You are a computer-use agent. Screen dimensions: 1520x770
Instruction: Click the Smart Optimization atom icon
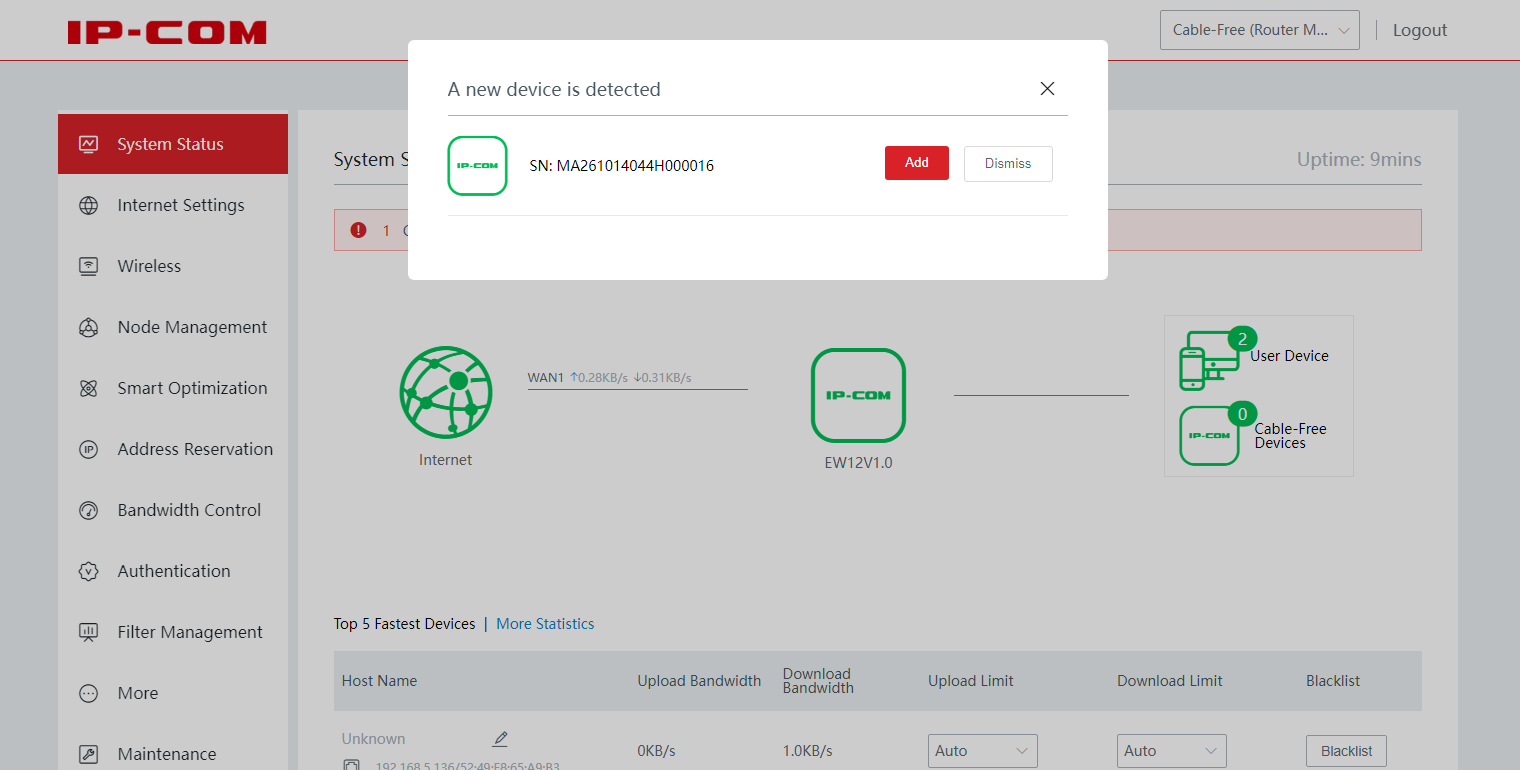pyautogui.click(x=88, y=388)
